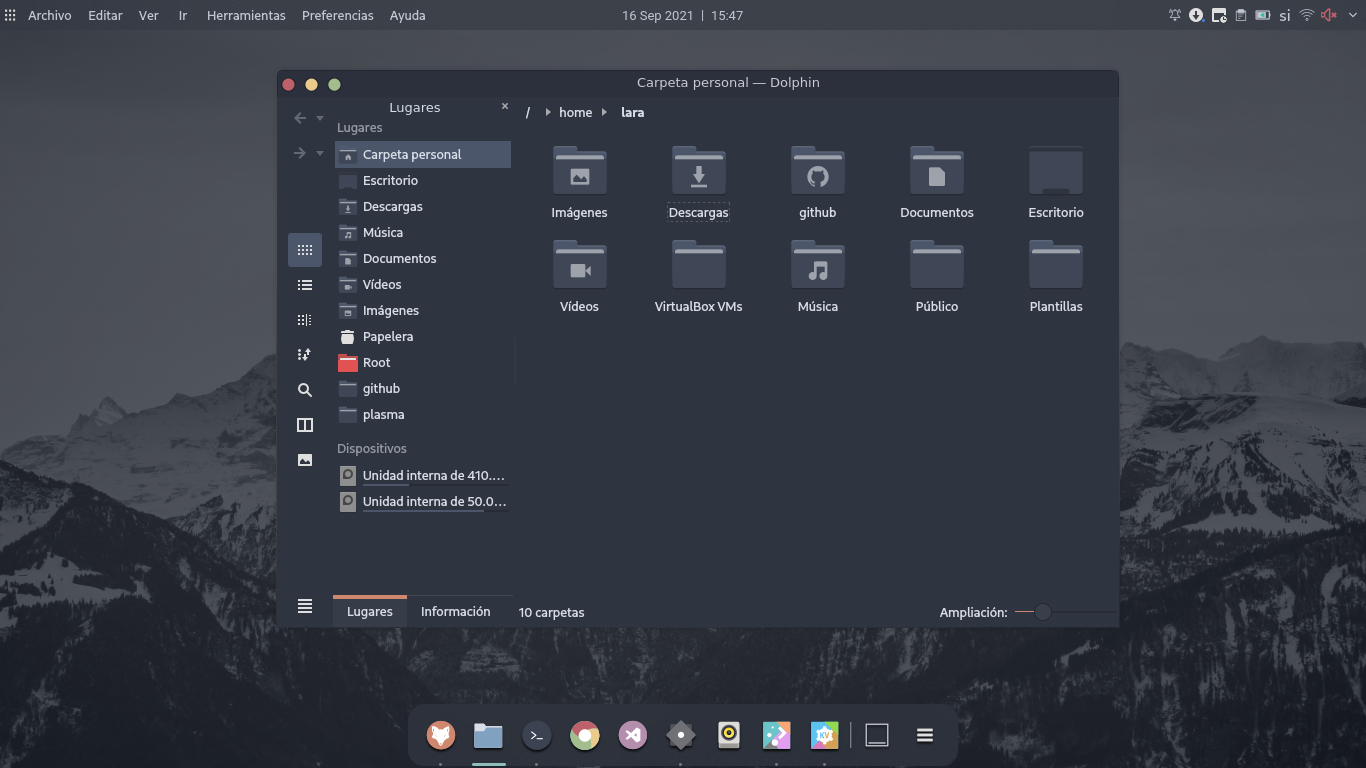Open the fox icon app in the dock

[441, 736]
